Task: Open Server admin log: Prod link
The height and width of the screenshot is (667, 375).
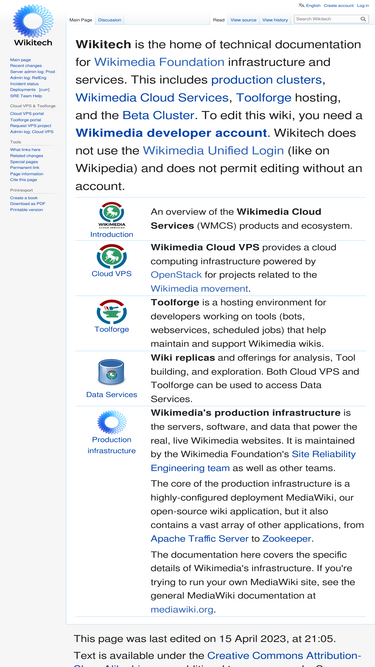Action: click(x=32, y=72)
